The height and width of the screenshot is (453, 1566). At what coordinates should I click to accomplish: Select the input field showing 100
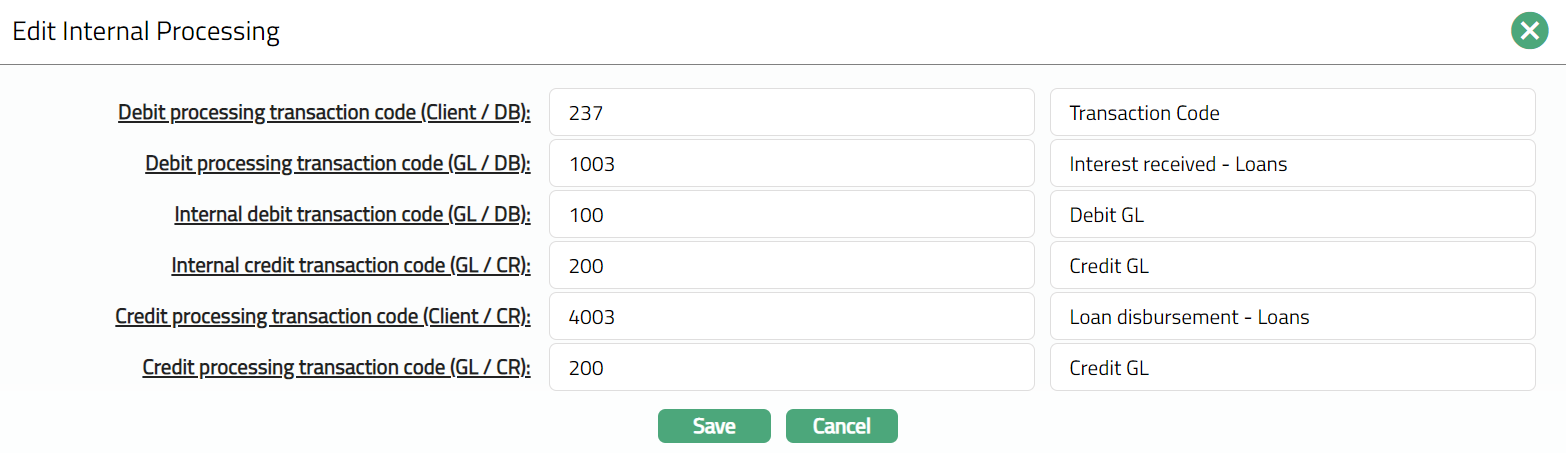(791, 214)
